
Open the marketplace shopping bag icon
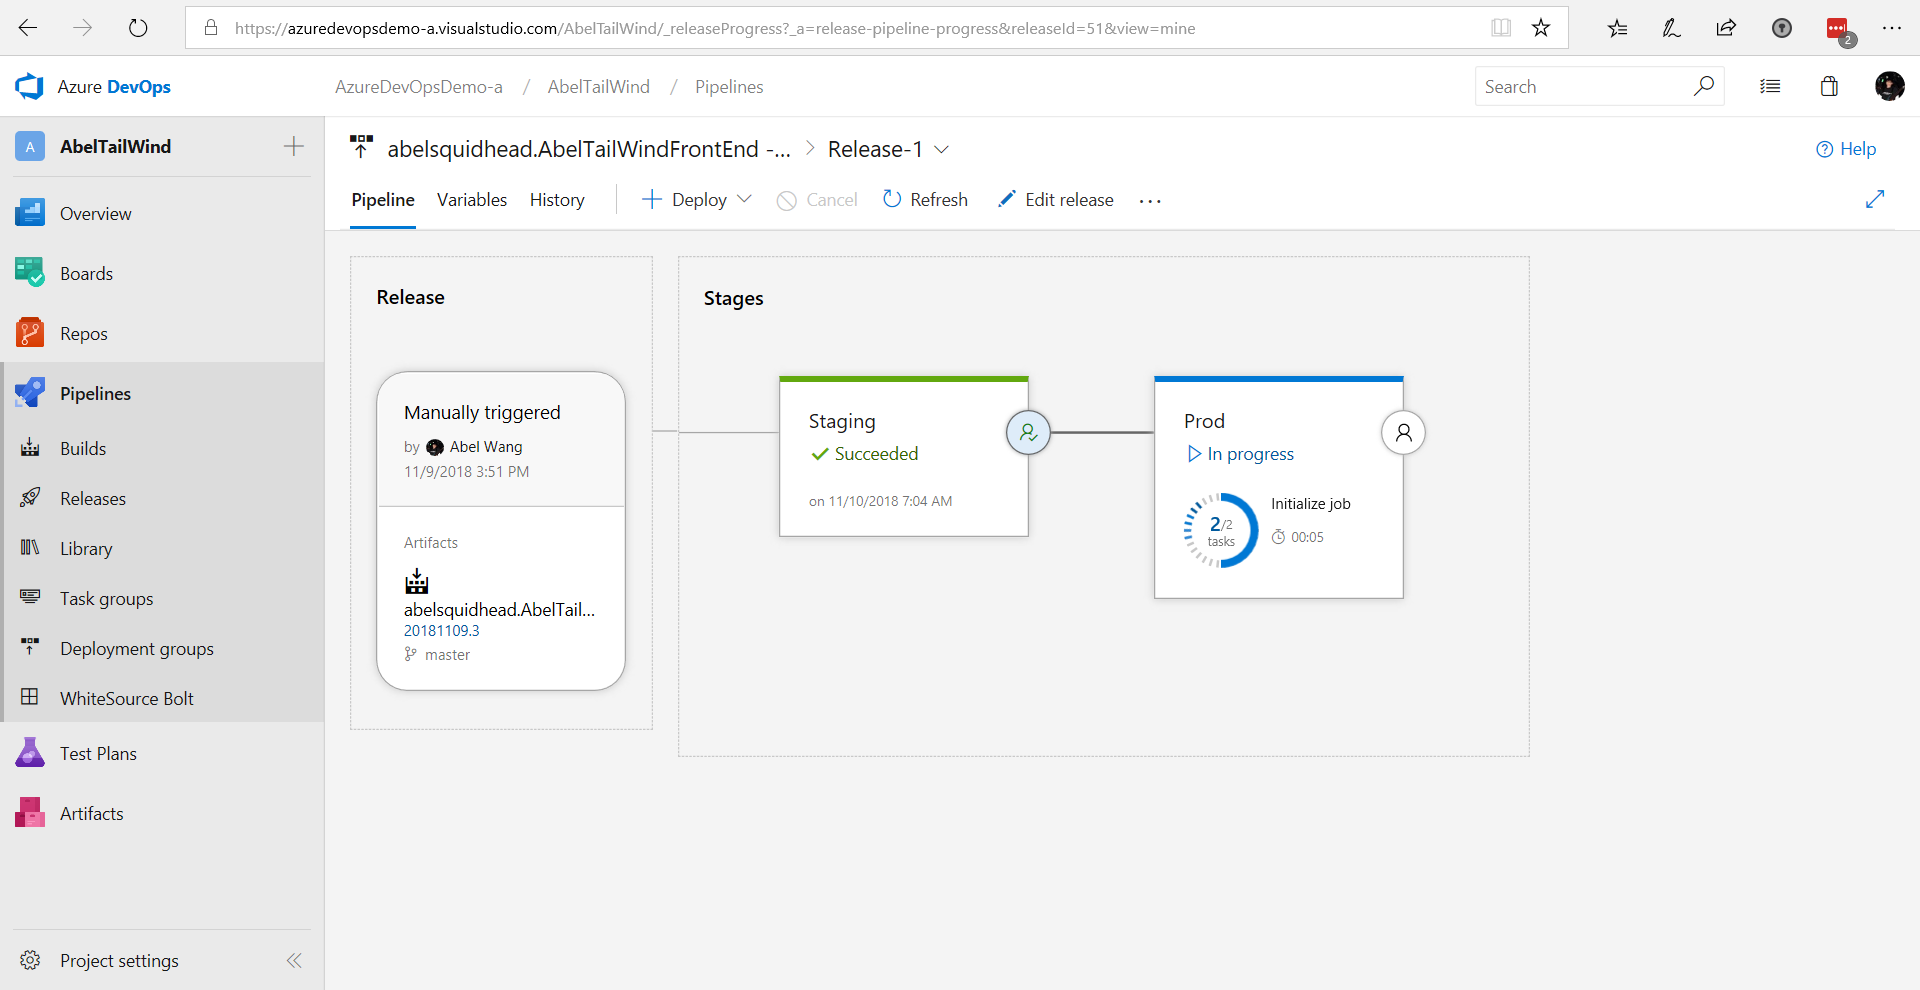[1829, 86]
